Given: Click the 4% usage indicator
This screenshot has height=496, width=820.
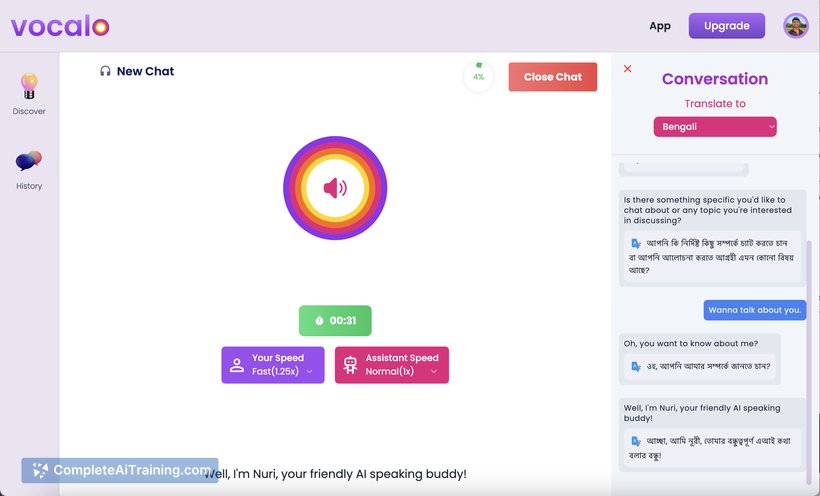Looking at the screenshot, I should point(479,76).
